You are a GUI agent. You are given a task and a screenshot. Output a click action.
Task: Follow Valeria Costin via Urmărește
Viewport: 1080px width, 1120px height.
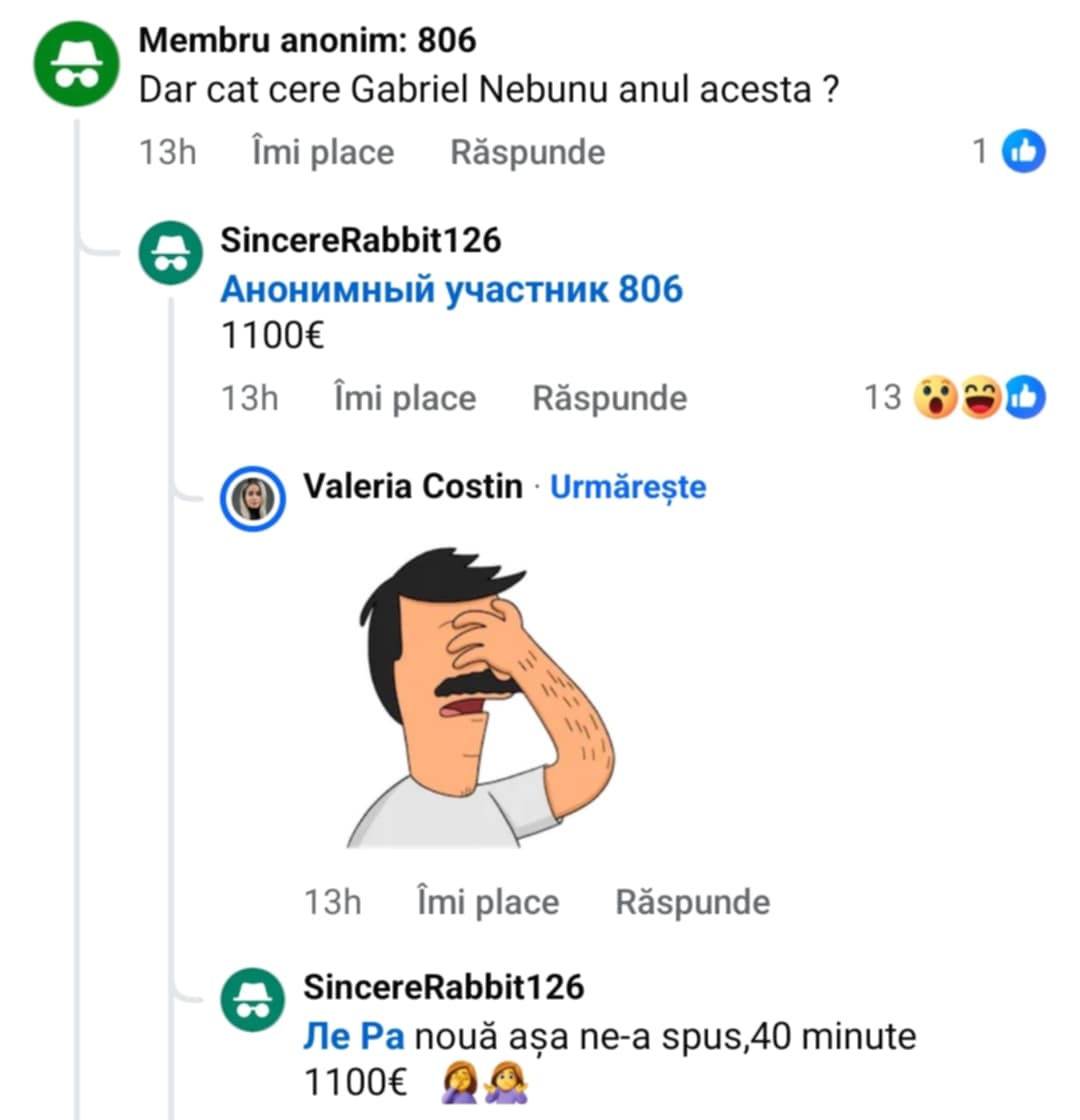tap(628, 487)
